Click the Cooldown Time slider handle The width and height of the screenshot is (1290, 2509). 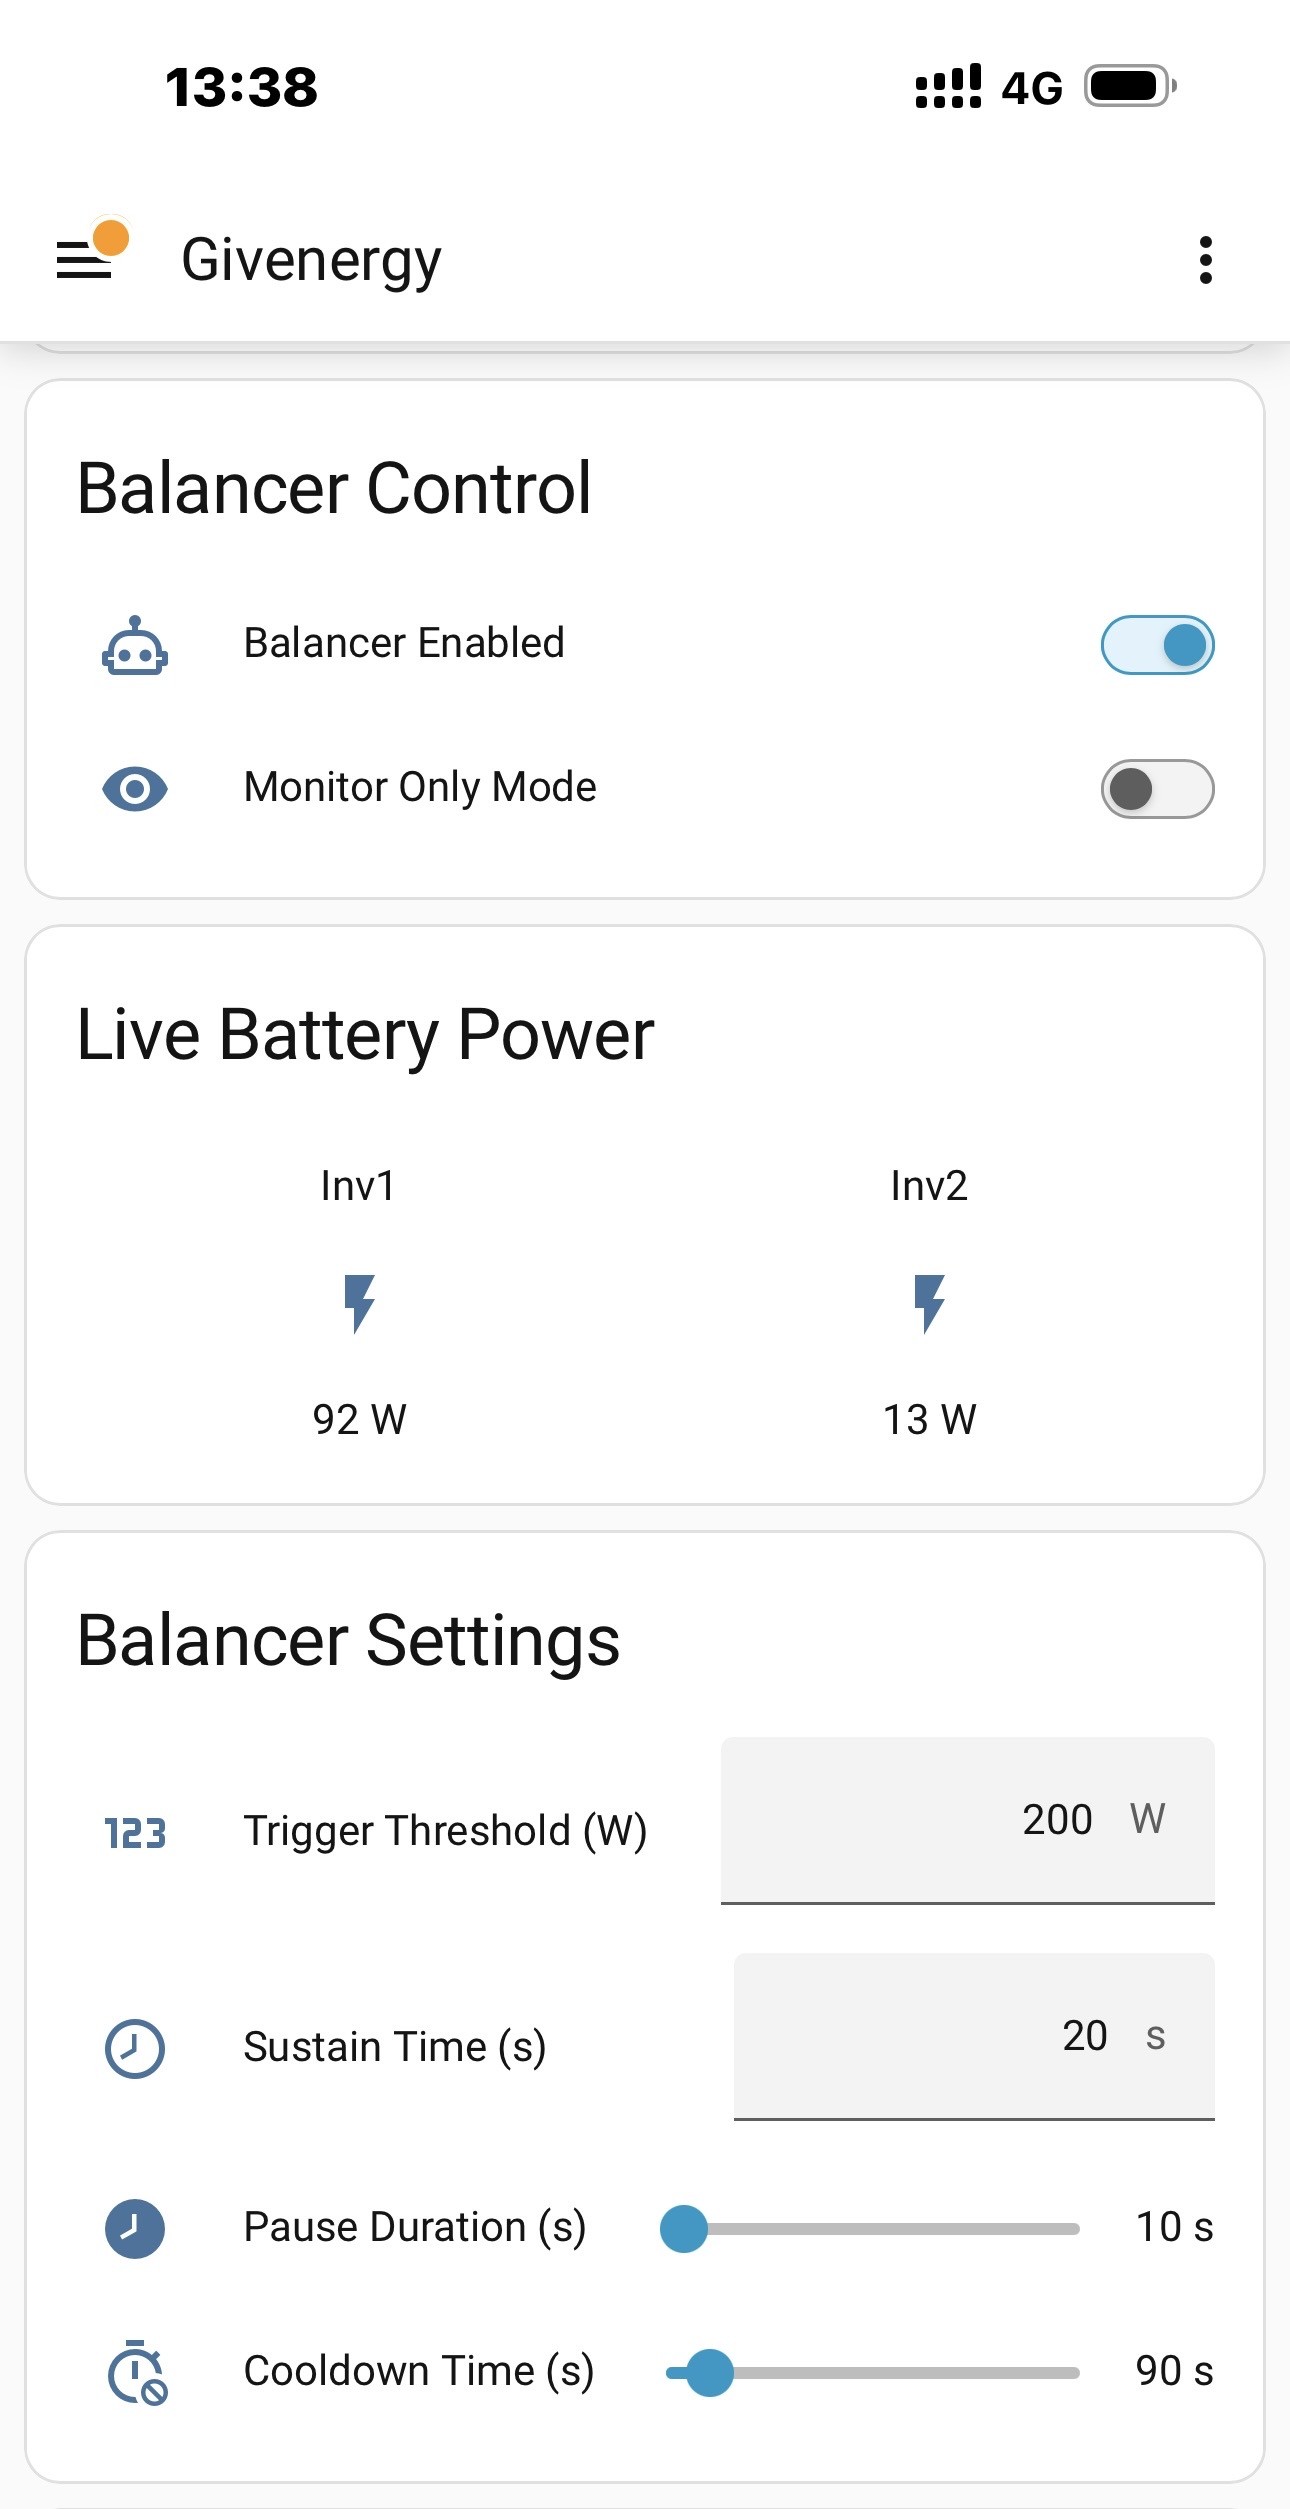pos(710,2373)
